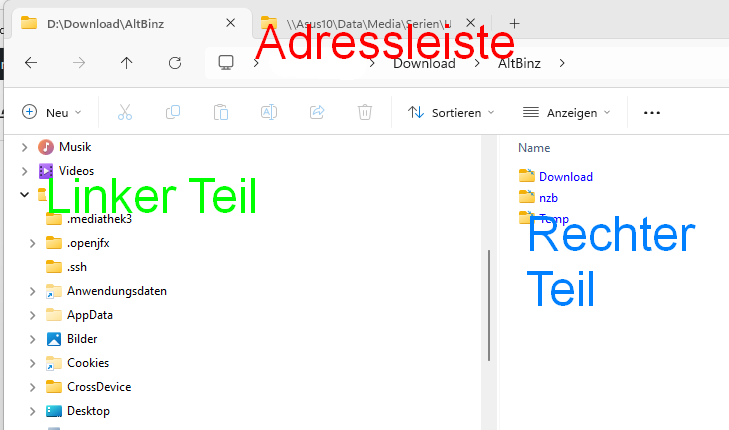Click the Desktop folder icon
The width and height of the screenshot is (729, 430).
(54, 411)
